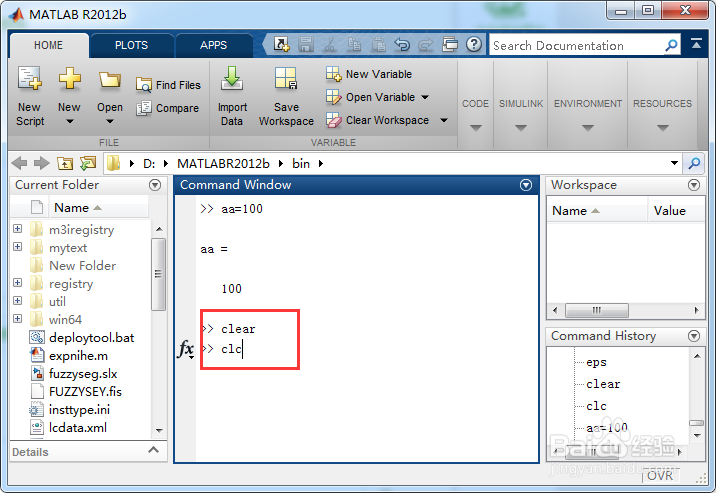Show Current Folder panel actions
716x493 pixels.
point(155,185)
